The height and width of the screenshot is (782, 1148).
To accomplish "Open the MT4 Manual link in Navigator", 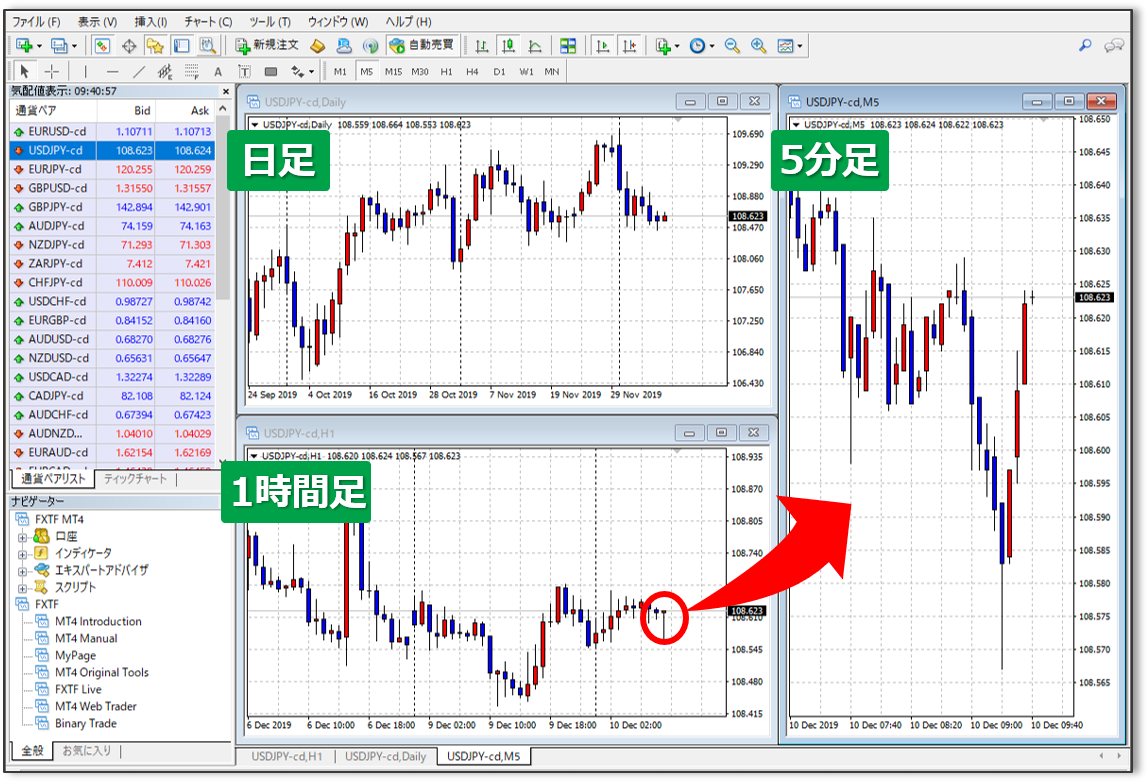I will (86, 638).
